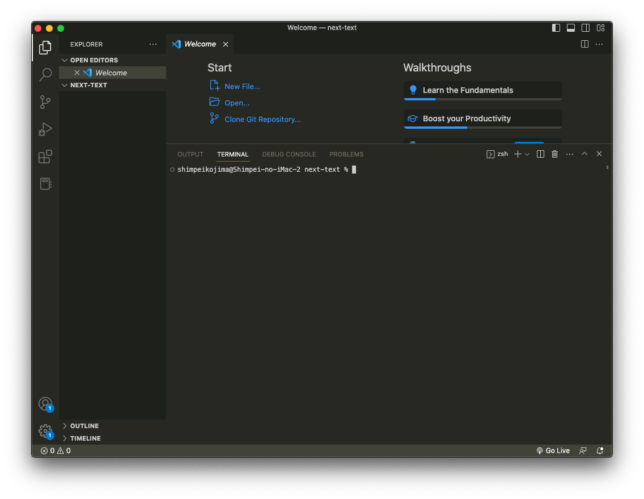
Task: Focus the terminal prompt line
Action: [267, 170]
